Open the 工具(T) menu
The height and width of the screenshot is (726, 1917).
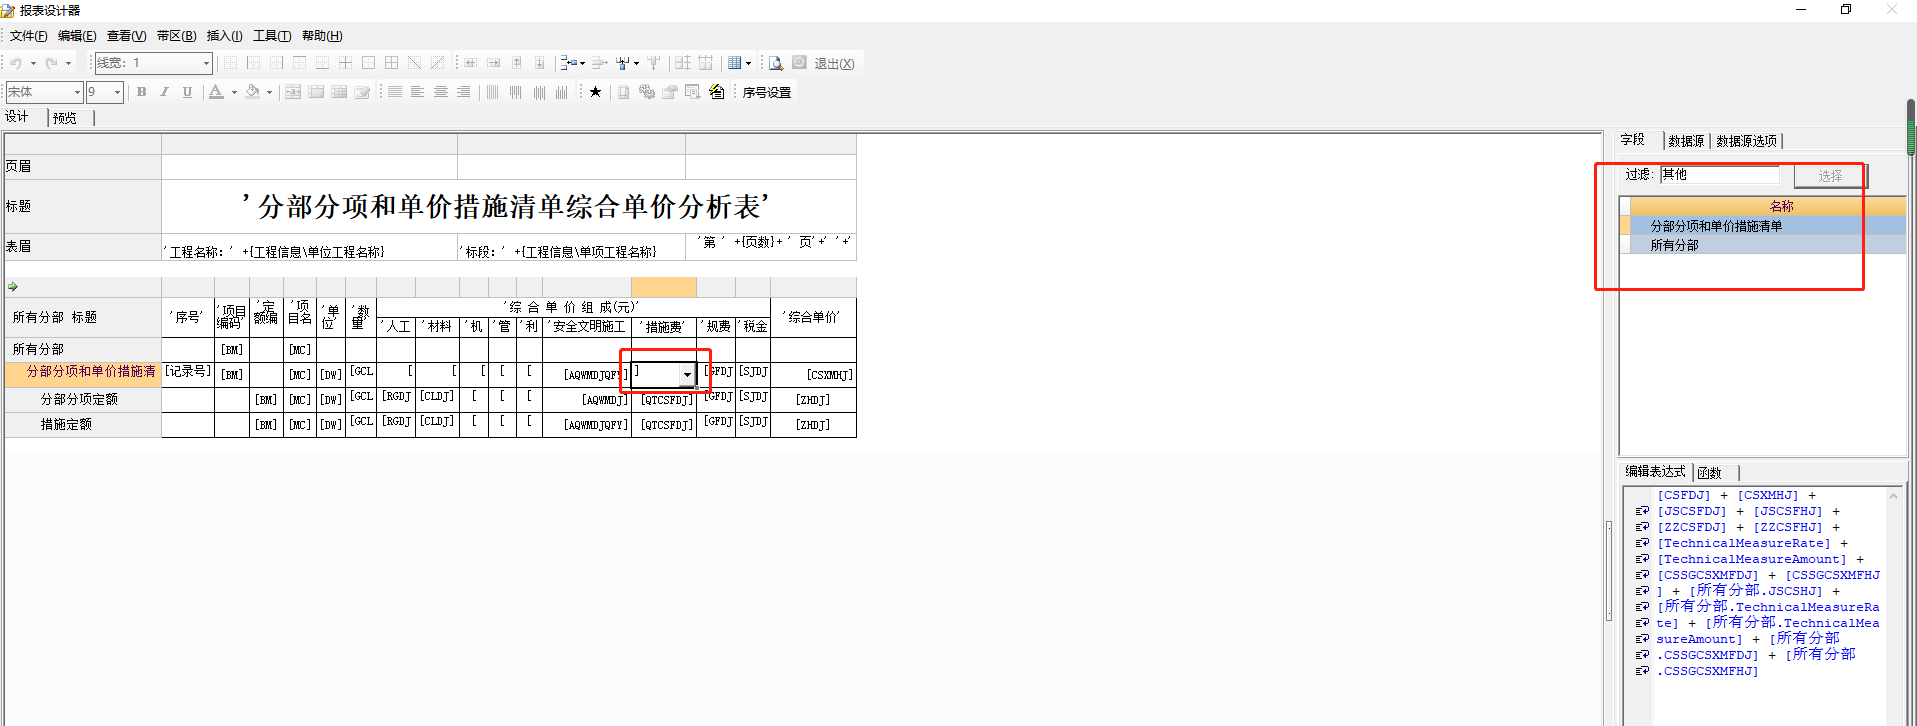pos(272,36)
